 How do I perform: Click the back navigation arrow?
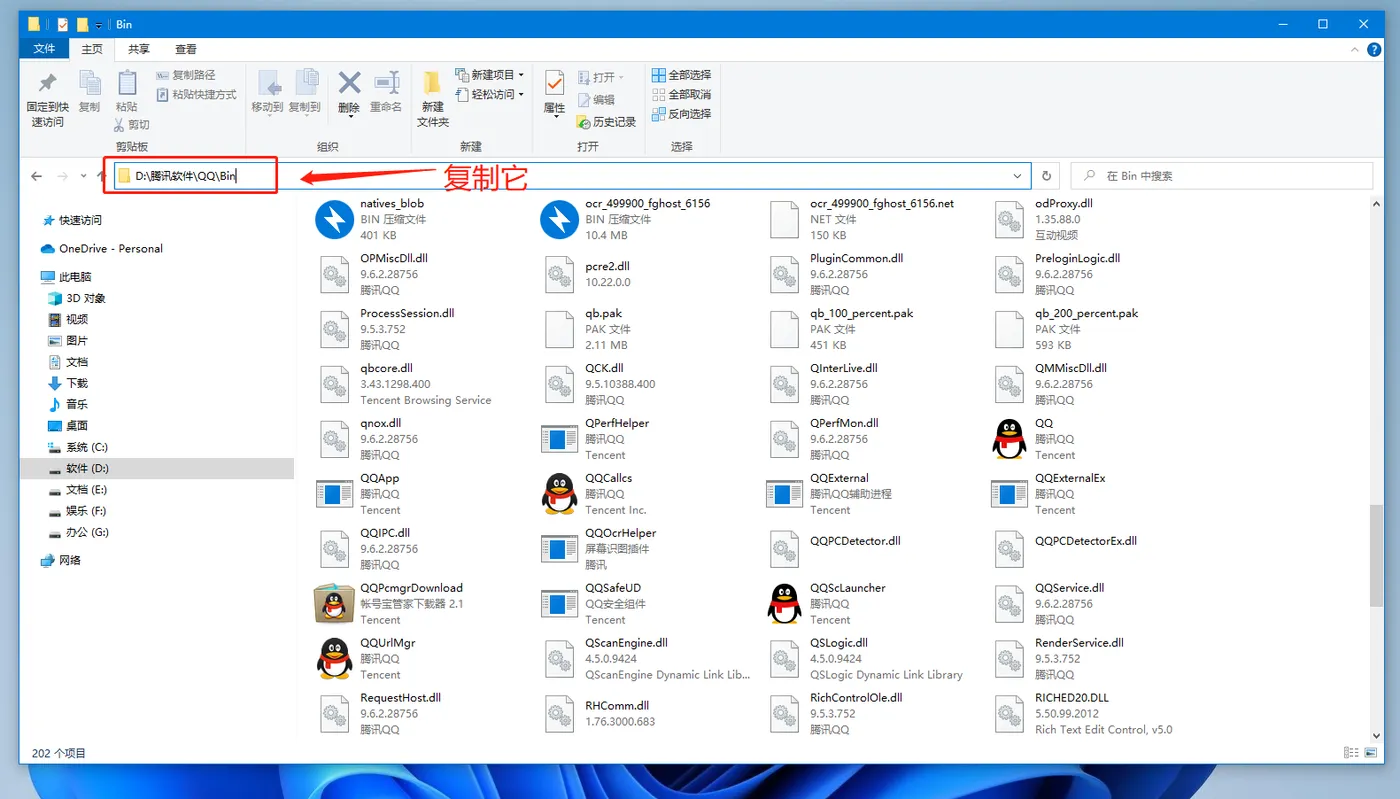click(x=37, y=176)
